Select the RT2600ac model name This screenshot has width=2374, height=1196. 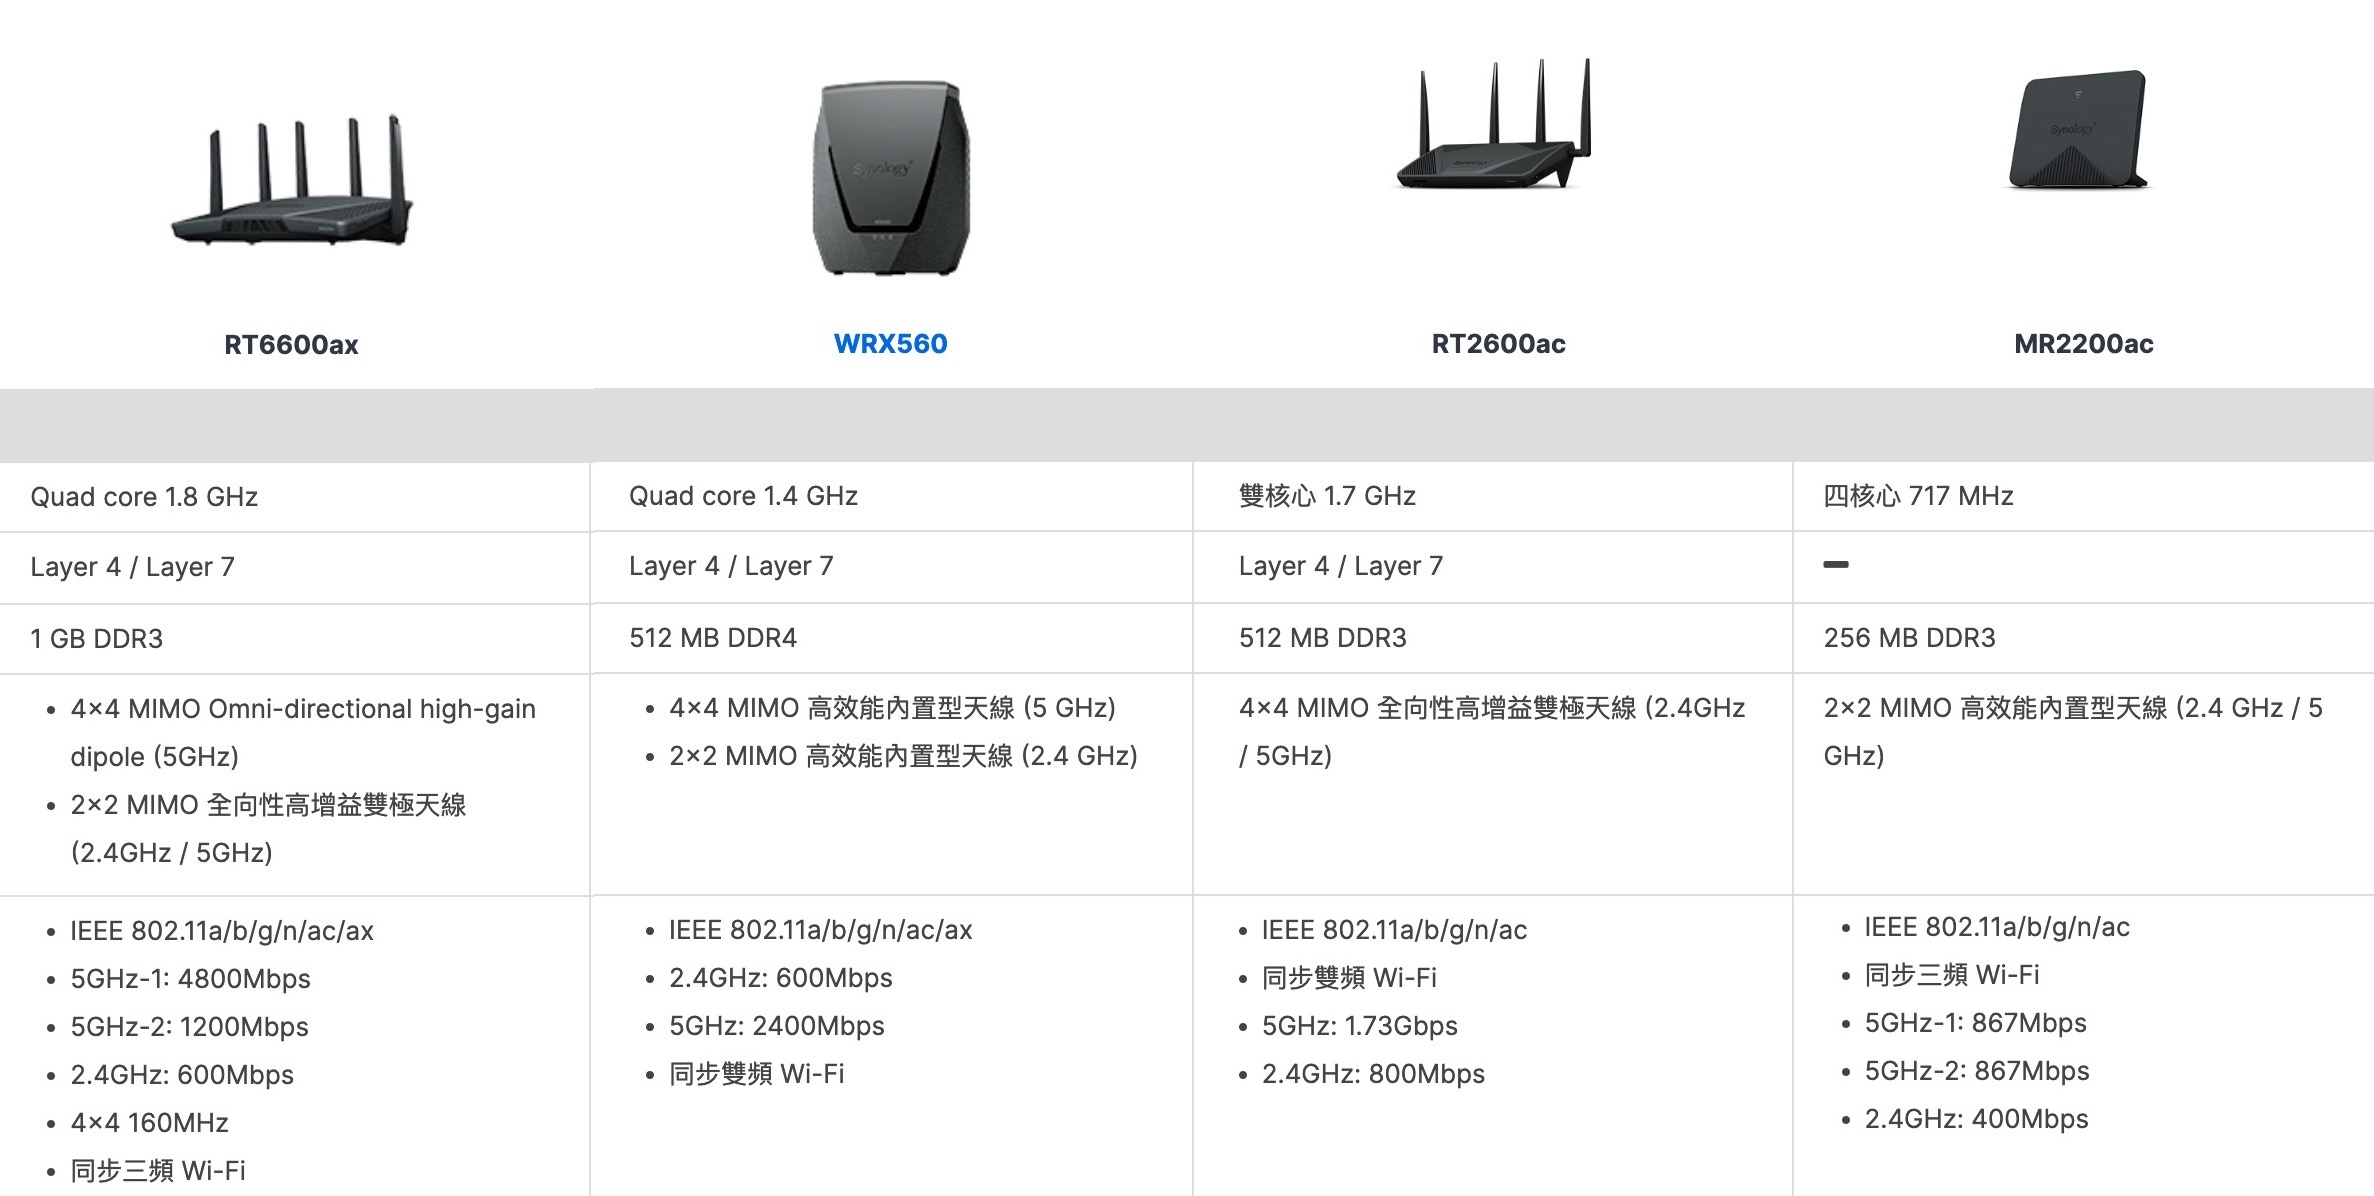click(1498, 344)
